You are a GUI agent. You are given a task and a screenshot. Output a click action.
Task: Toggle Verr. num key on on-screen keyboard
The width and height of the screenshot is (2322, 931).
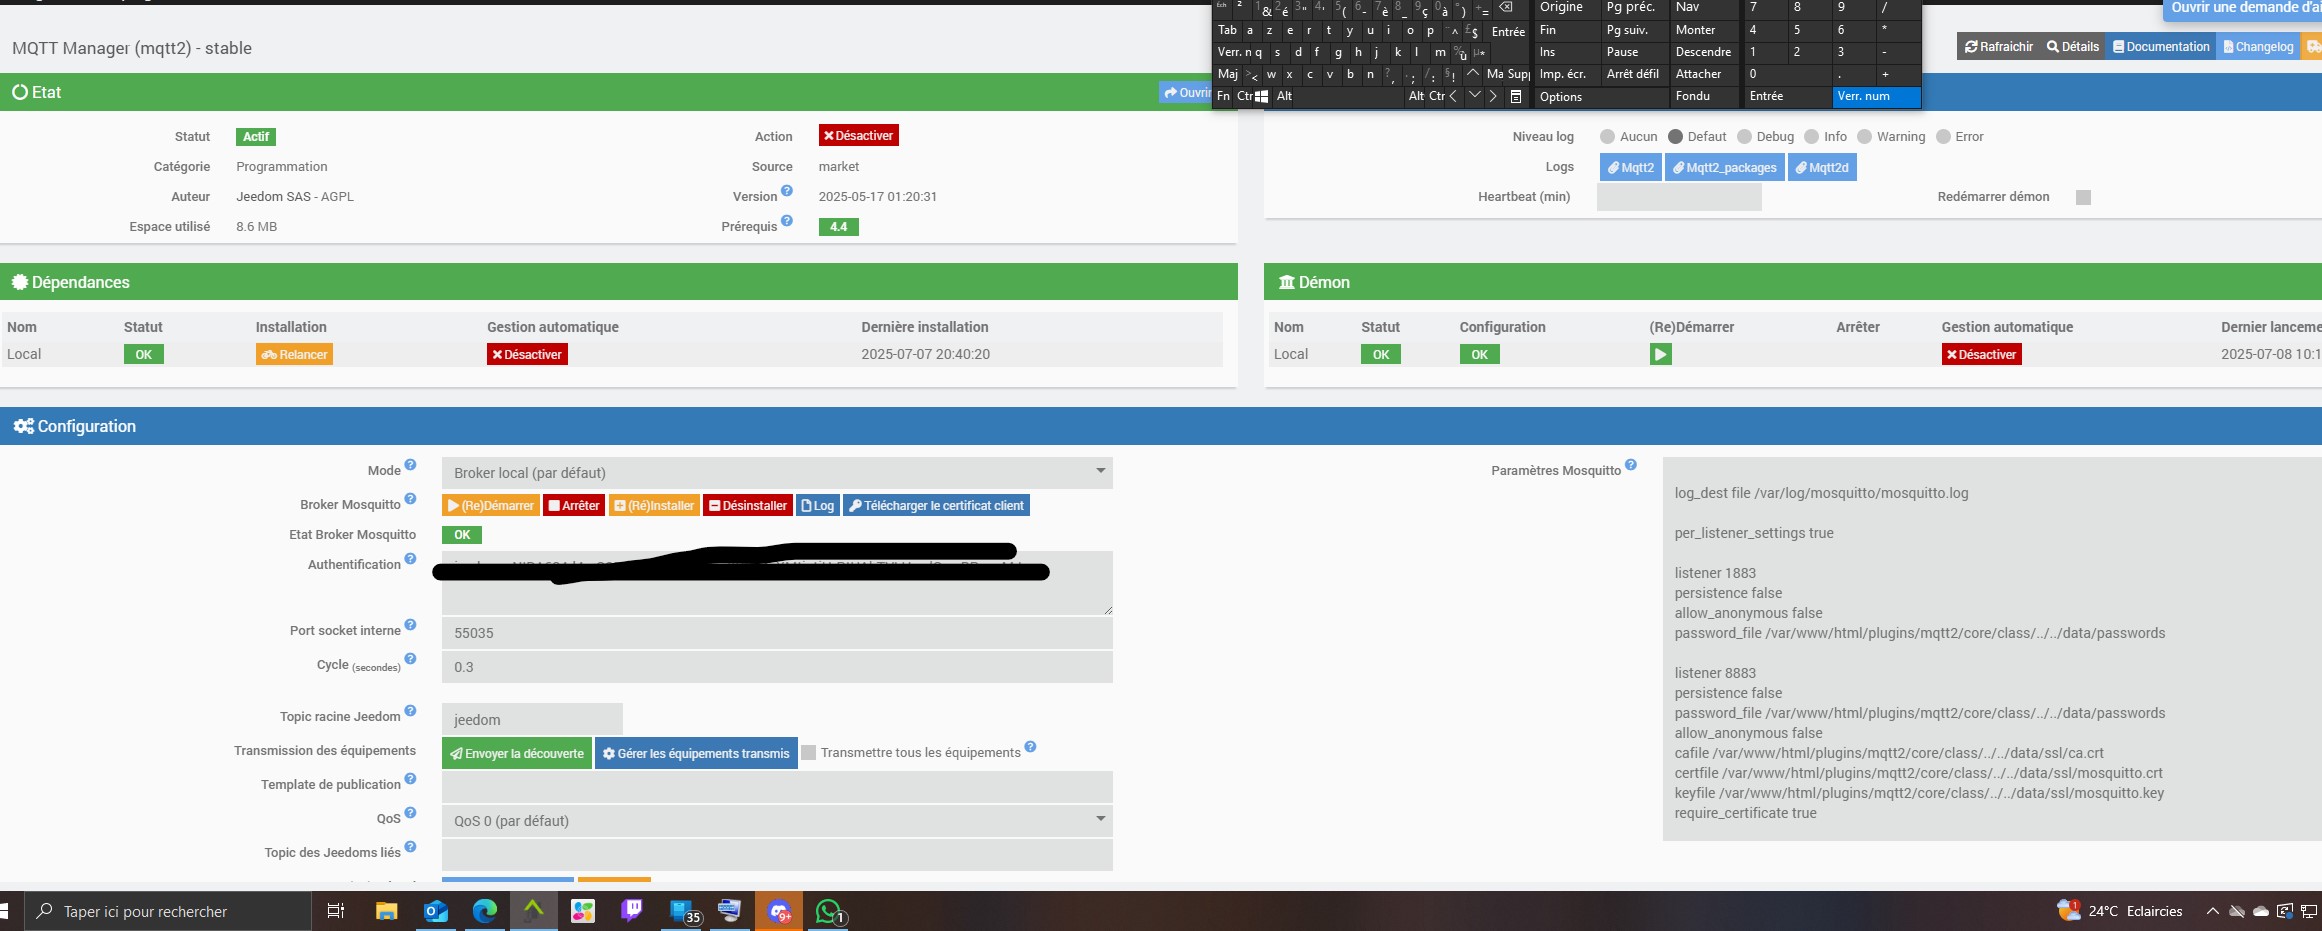coord(1877,96)
